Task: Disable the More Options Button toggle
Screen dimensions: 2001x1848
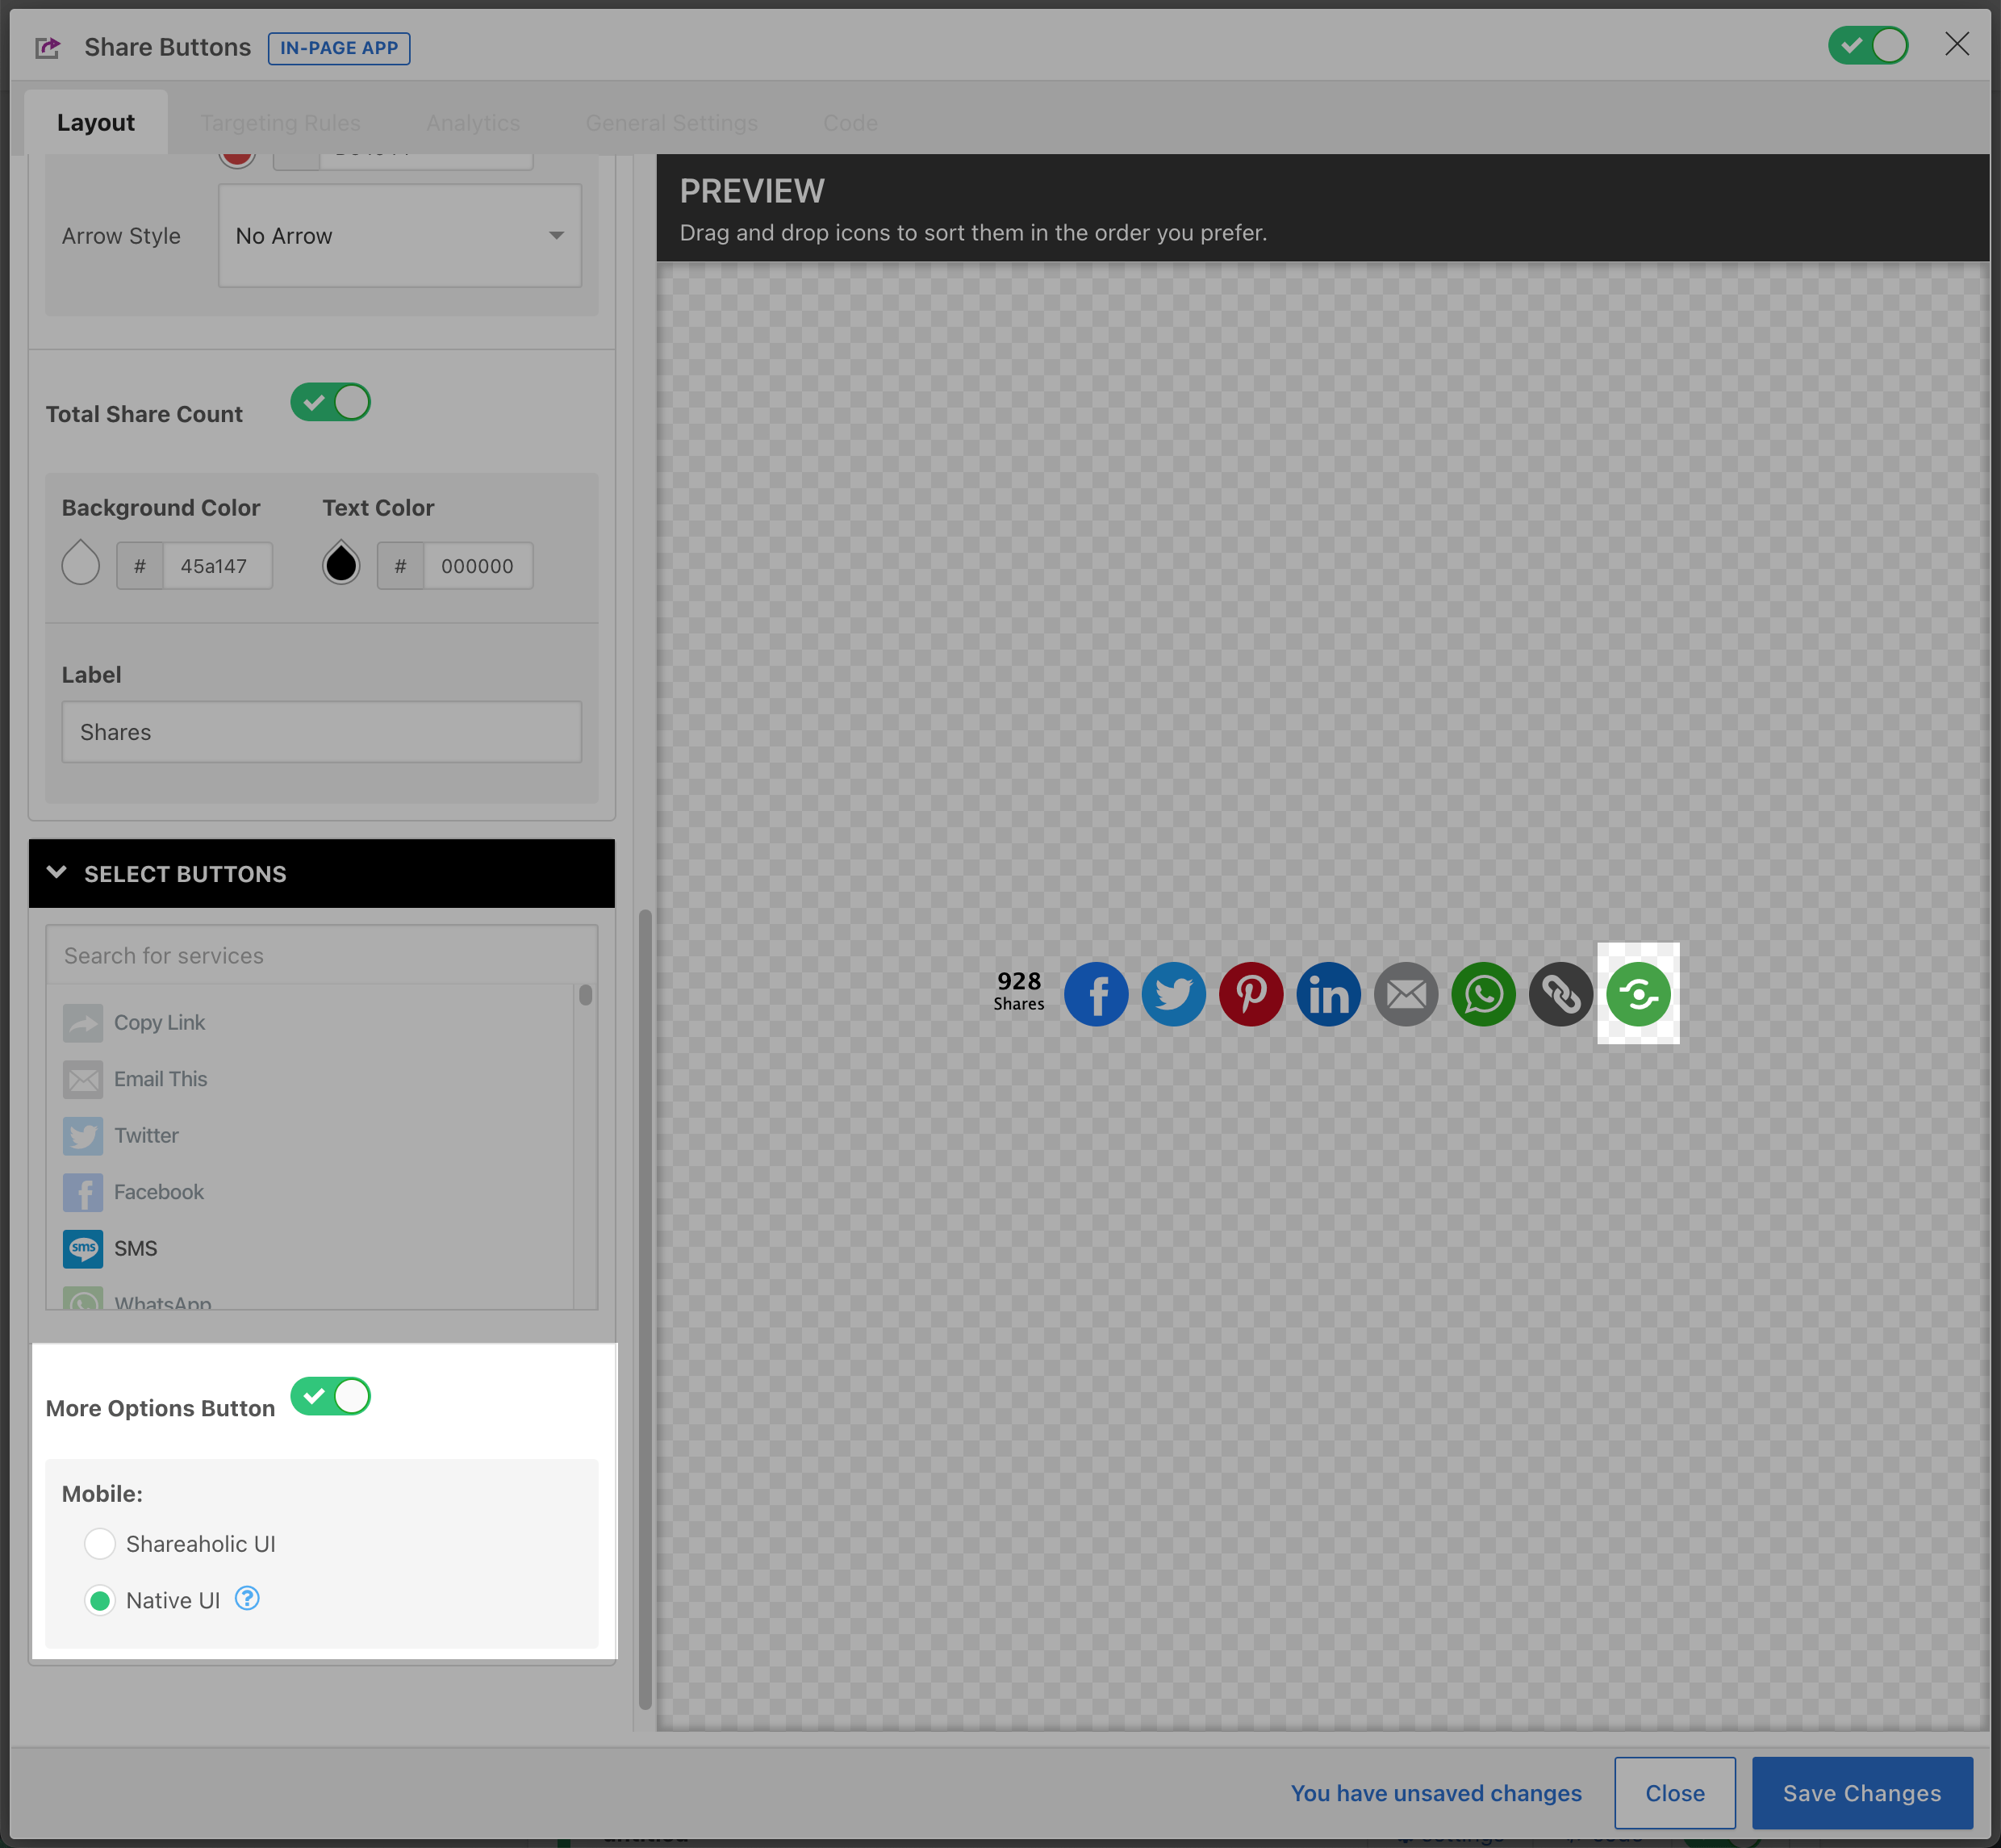Action: [331, 1396]
